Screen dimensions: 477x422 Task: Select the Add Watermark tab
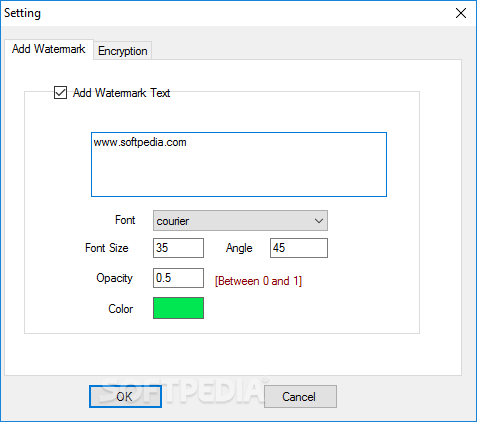pyautogui.click(x=49, y=49)
